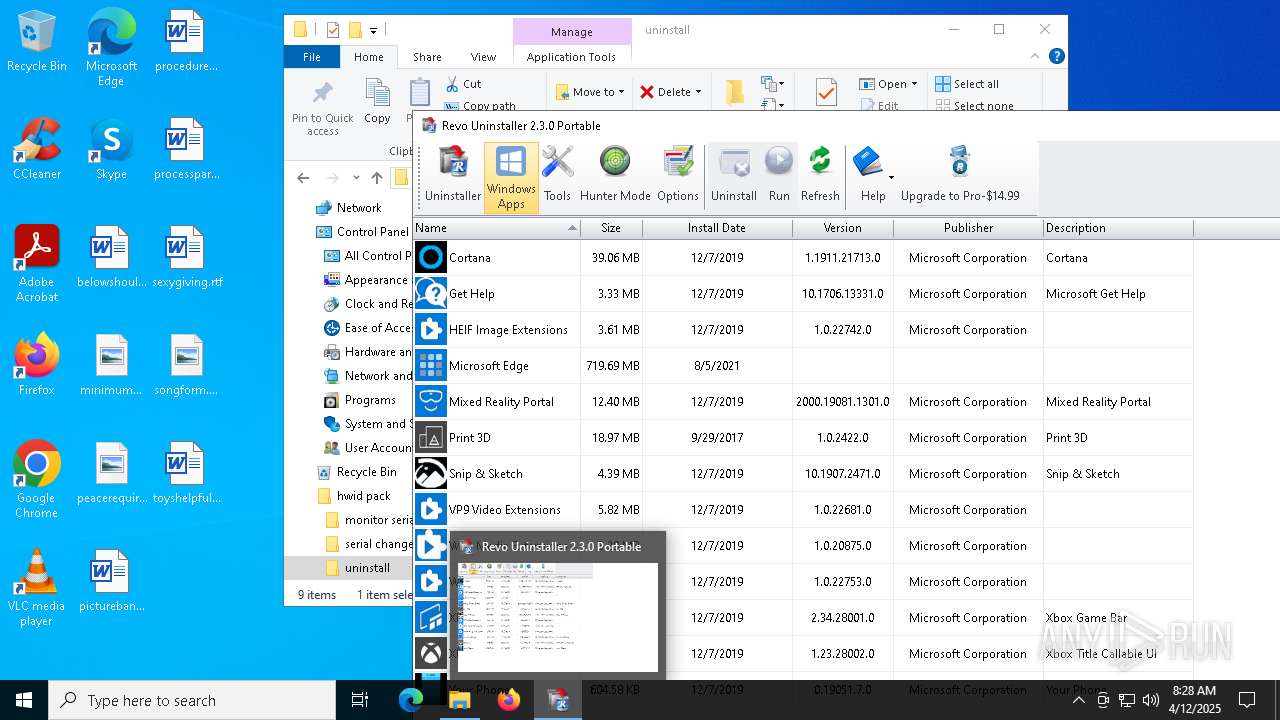Sort apps by Publisher column header
This screenshot has width=1280, height=720.
(968, 228)
